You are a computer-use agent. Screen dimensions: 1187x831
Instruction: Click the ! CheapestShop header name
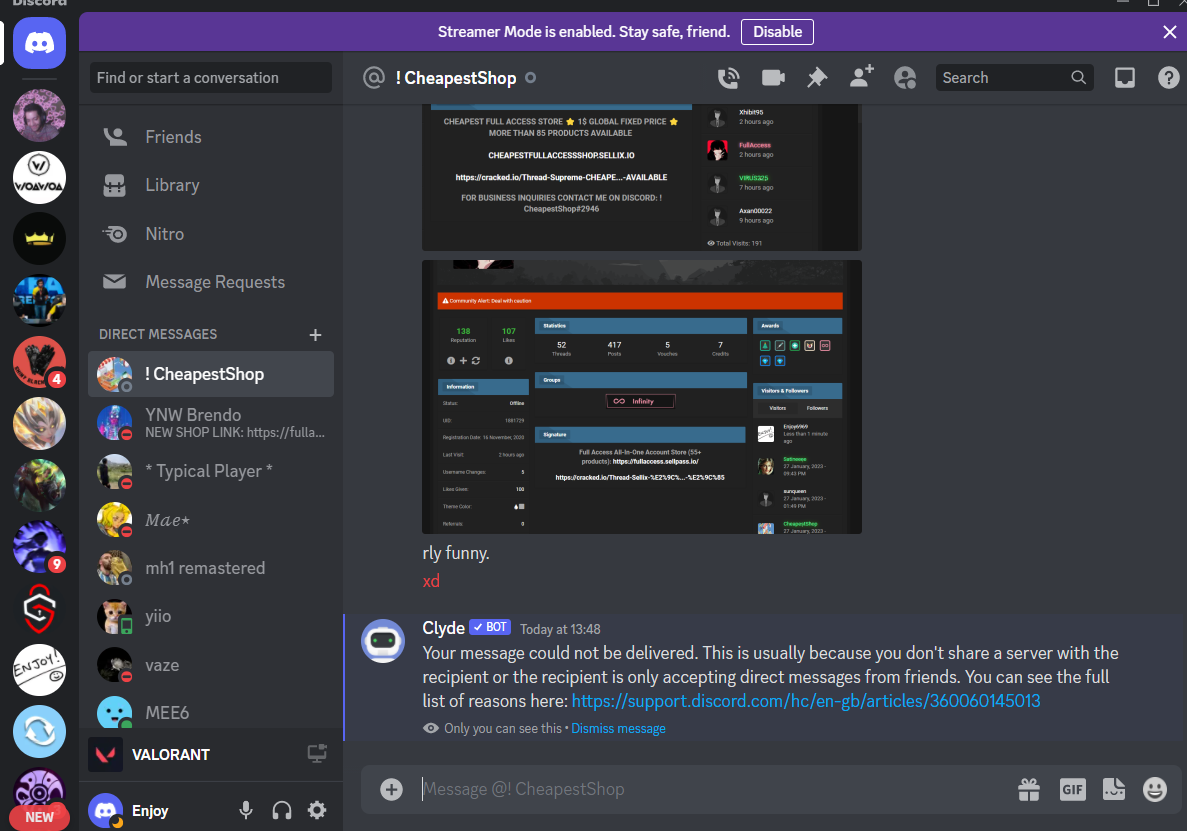coord(456,78)
